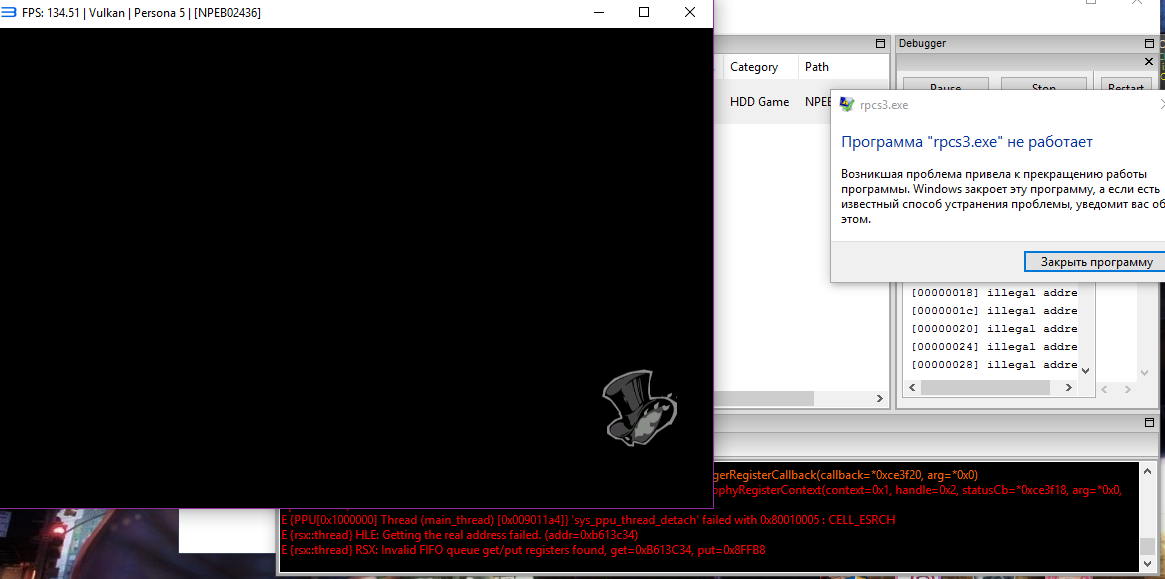
Task: Float the log panel using its dock icon
Action: (1149, 423)
